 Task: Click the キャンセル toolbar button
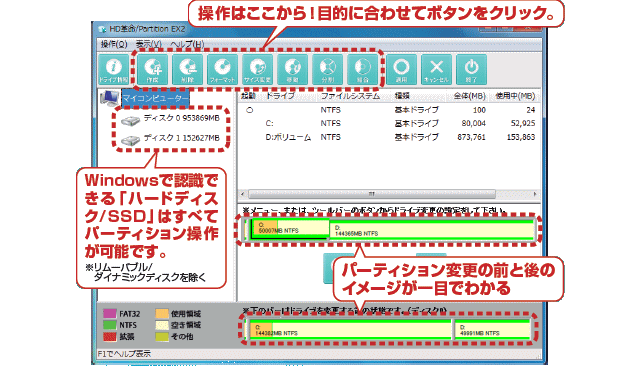(437, 69)
